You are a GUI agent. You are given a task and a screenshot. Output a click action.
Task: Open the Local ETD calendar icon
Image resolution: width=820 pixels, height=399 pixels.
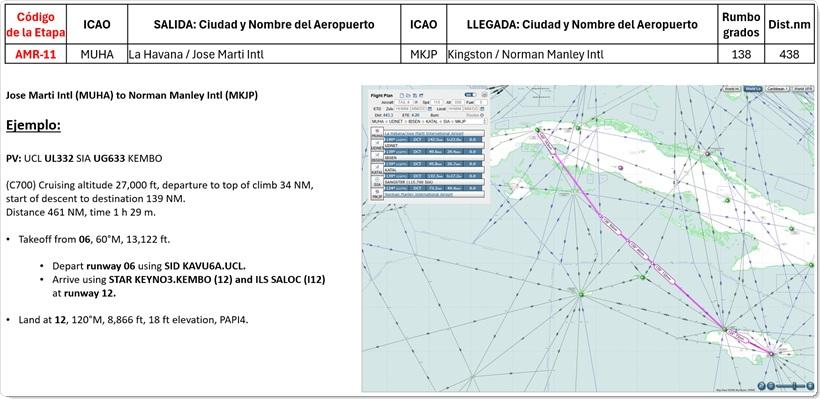pos(482,109)
